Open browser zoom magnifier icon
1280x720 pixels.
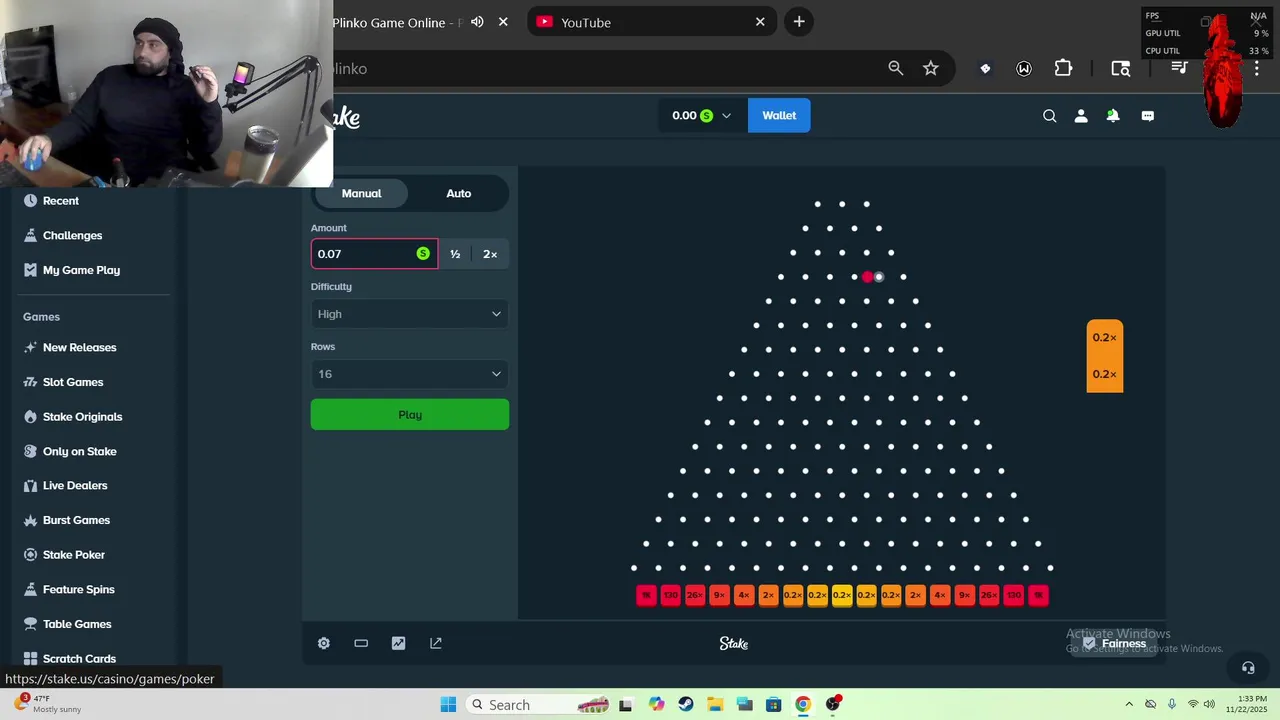896,68
